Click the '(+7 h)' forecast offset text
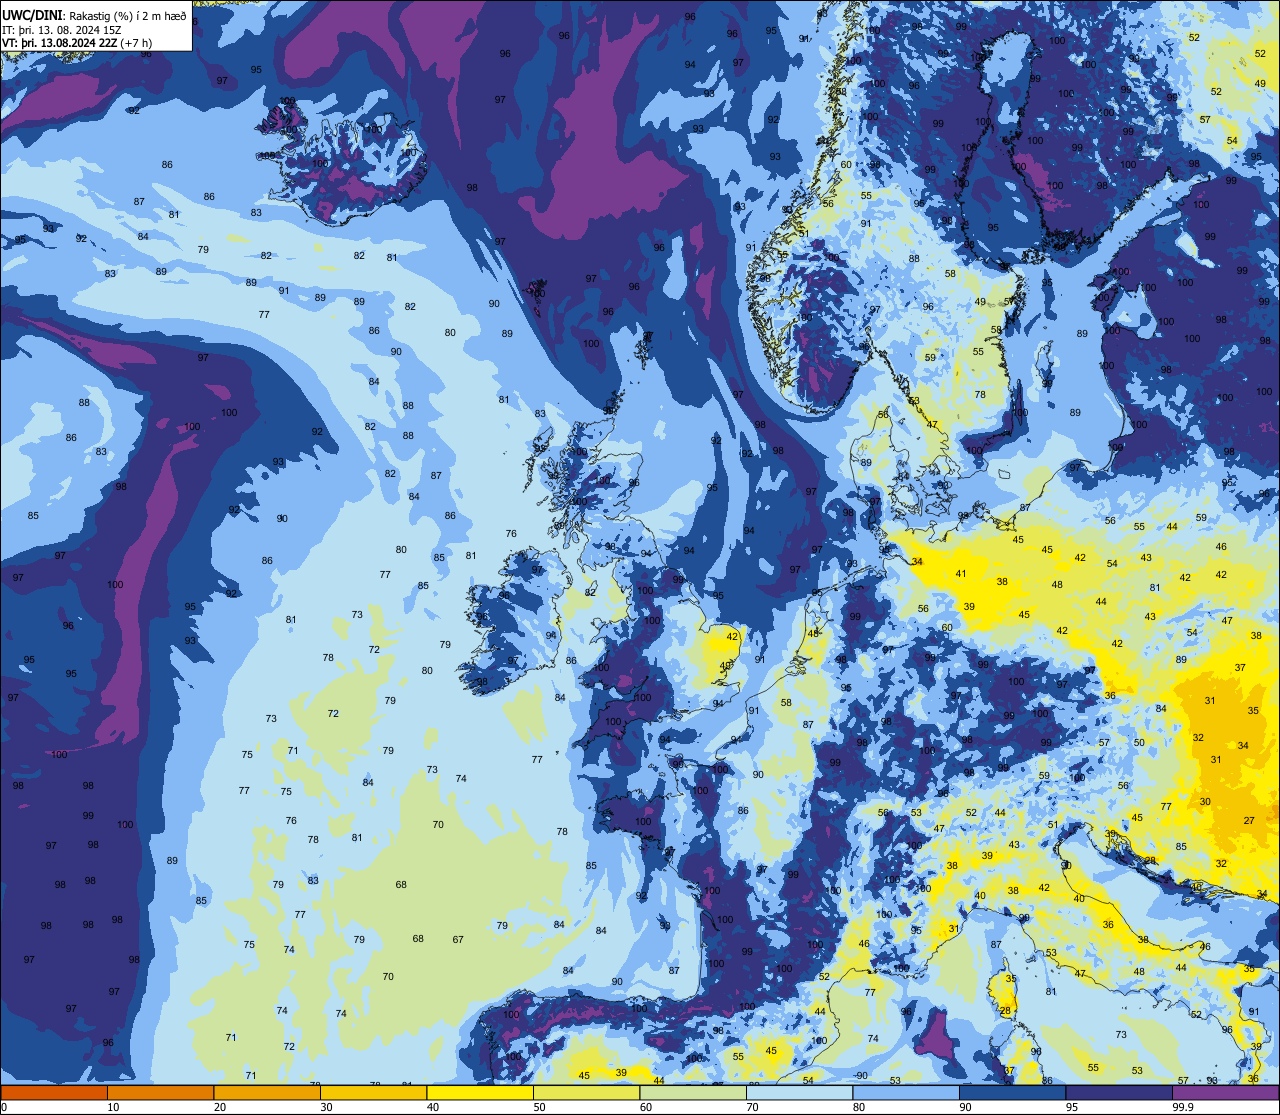 (x=135, y=43)
